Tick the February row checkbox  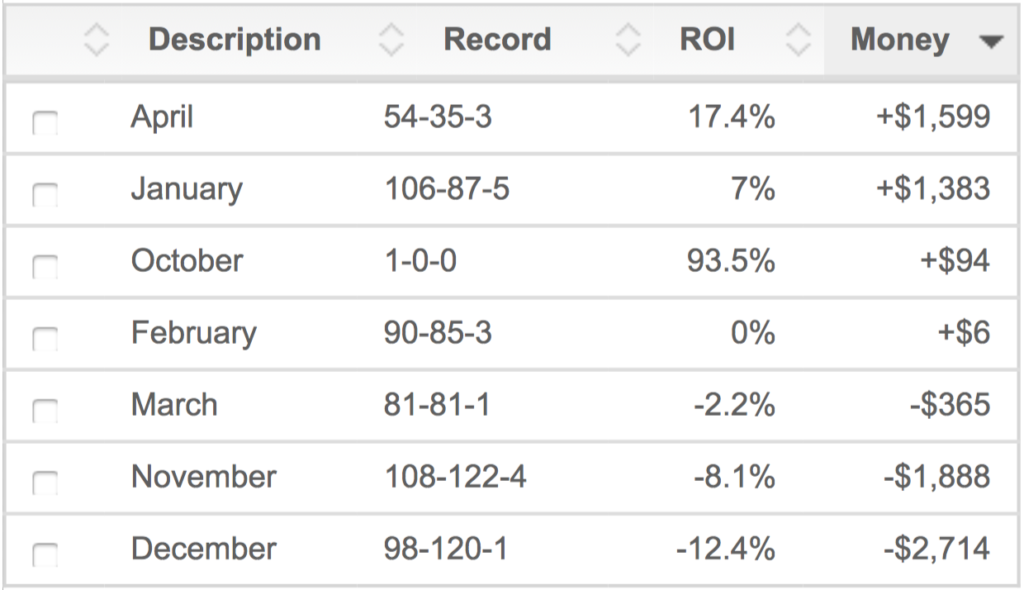click(x=45, y=338)
